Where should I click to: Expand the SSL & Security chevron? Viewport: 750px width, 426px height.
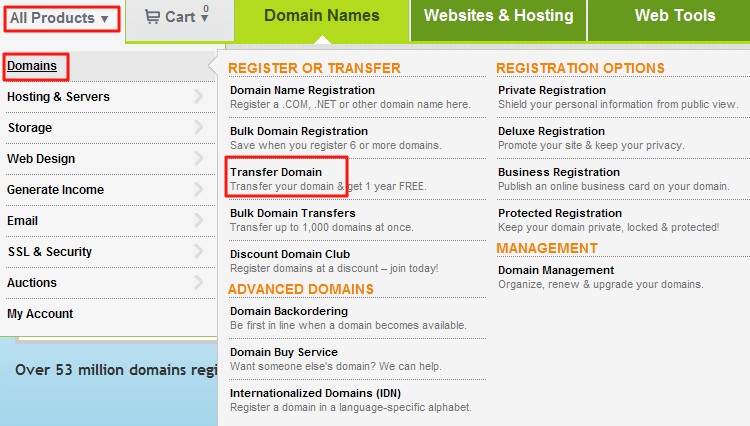(x=198, y=252)
